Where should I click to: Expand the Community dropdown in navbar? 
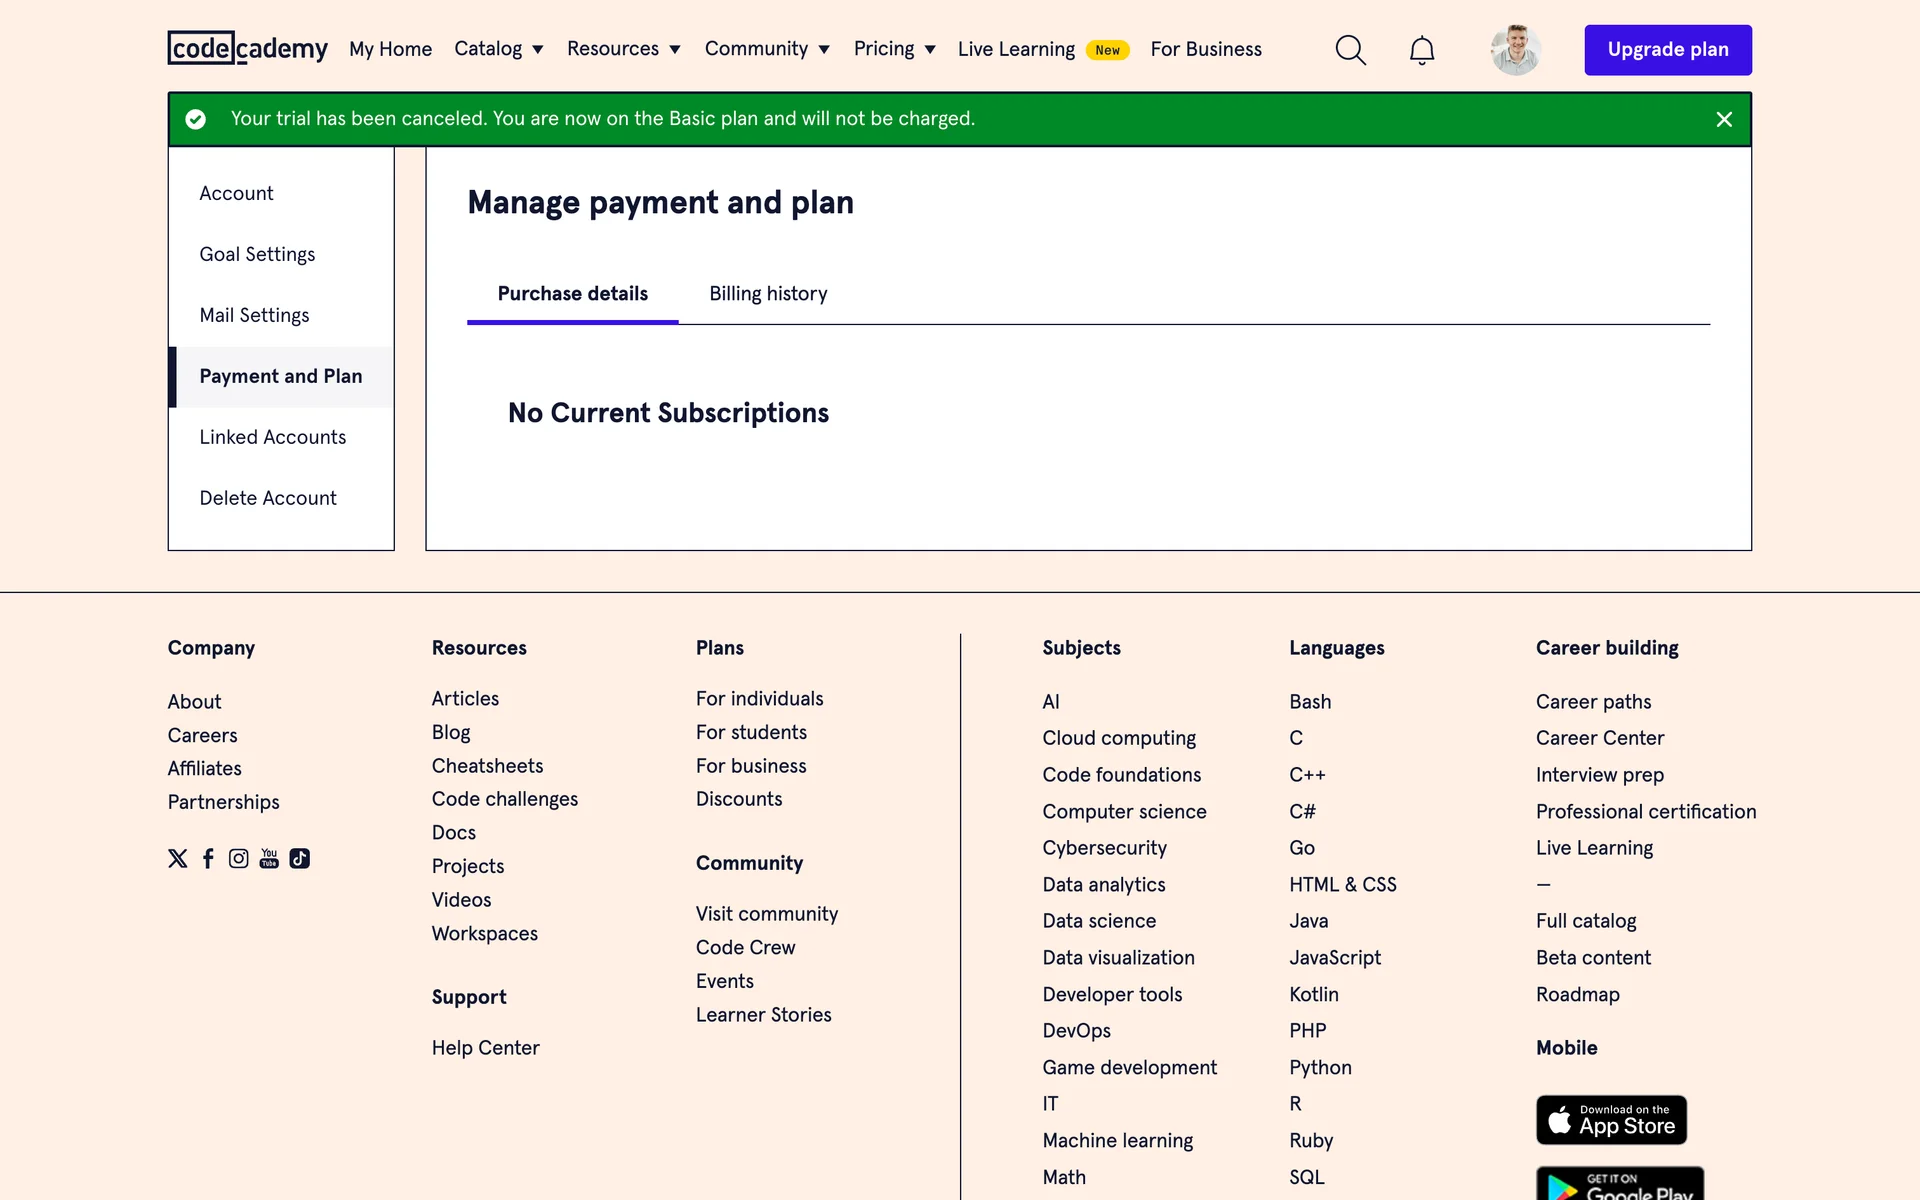(x=766, y=49)
